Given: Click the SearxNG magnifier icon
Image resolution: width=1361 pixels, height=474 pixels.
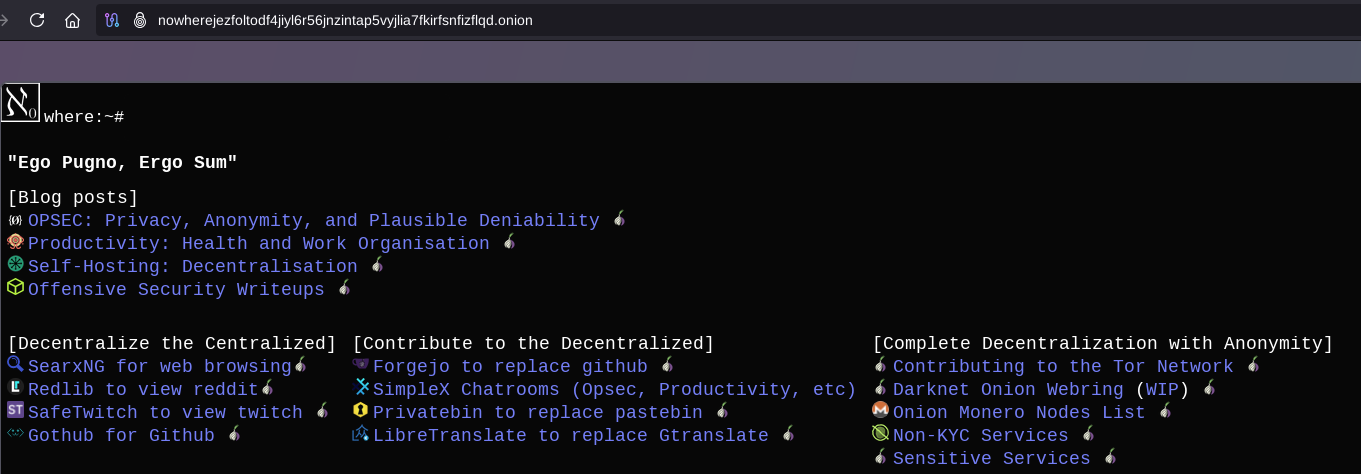Looking at the screenshot, I should 15,365.
